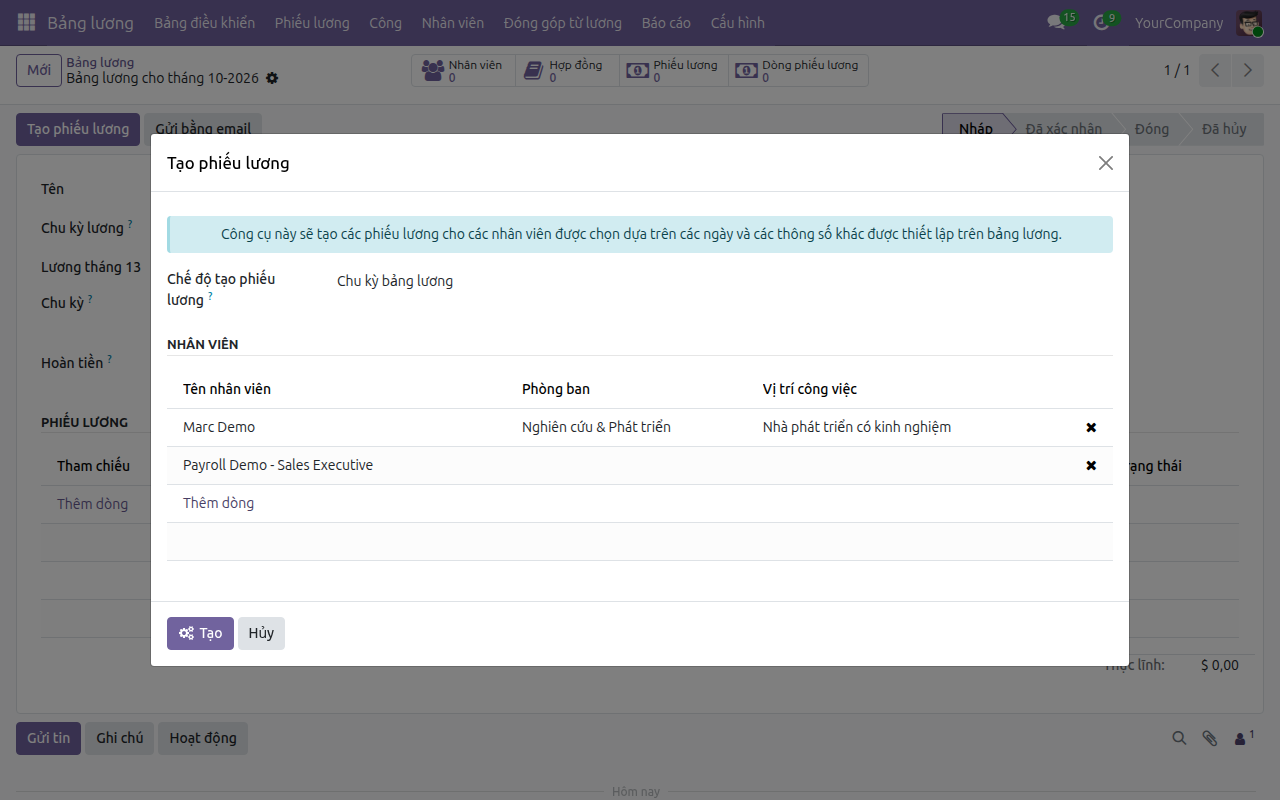The height and width of the screenshot is (800, 1280).
Task: Remove Payroll Demo - Sales Executive row
Action: tap(1091, 465)
